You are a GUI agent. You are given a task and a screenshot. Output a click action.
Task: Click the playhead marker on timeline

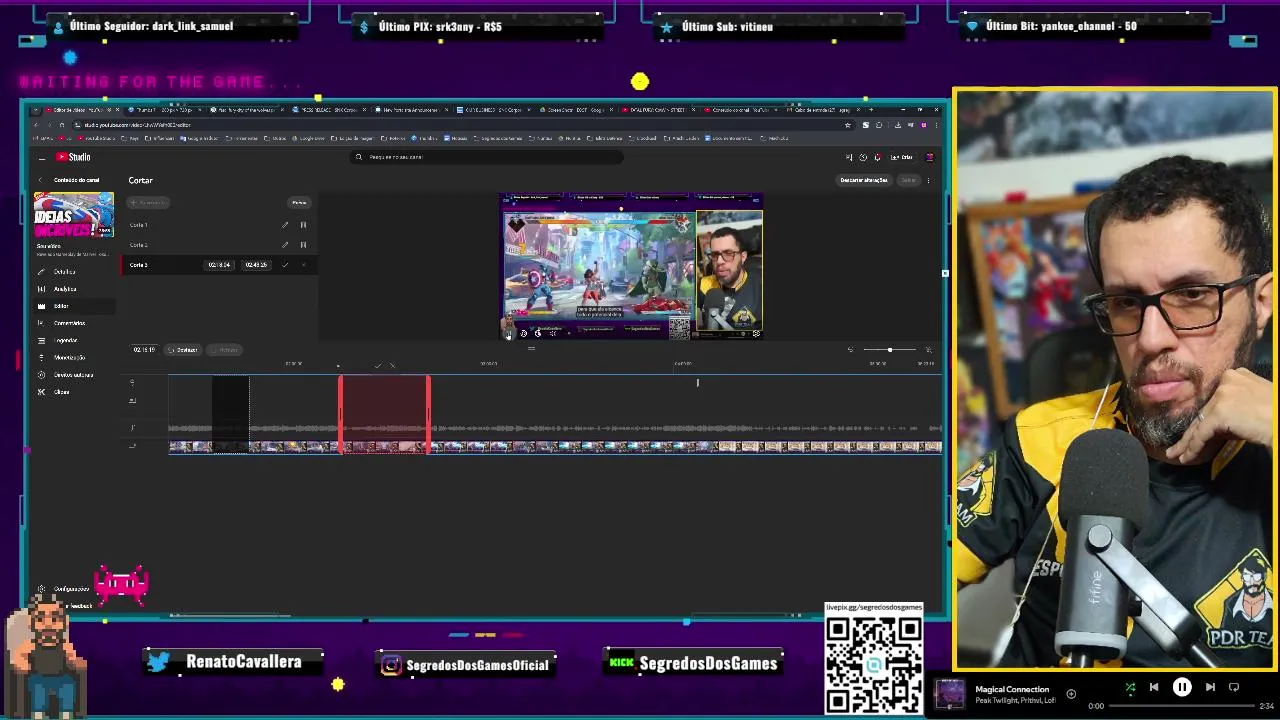338,366
